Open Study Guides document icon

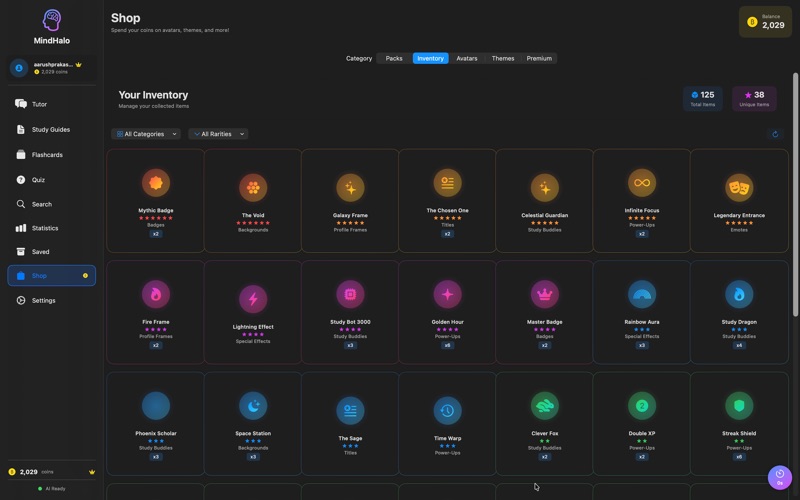[20, 130]
